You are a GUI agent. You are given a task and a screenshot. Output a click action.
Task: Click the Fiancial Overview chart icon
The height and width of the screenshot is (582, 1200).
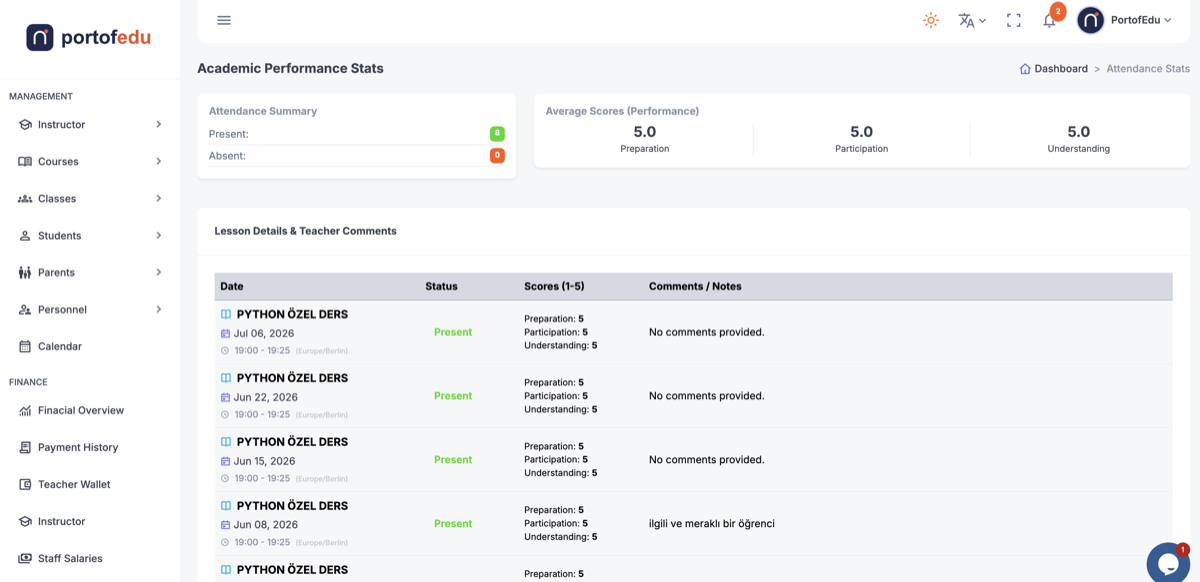click(25, 410)
